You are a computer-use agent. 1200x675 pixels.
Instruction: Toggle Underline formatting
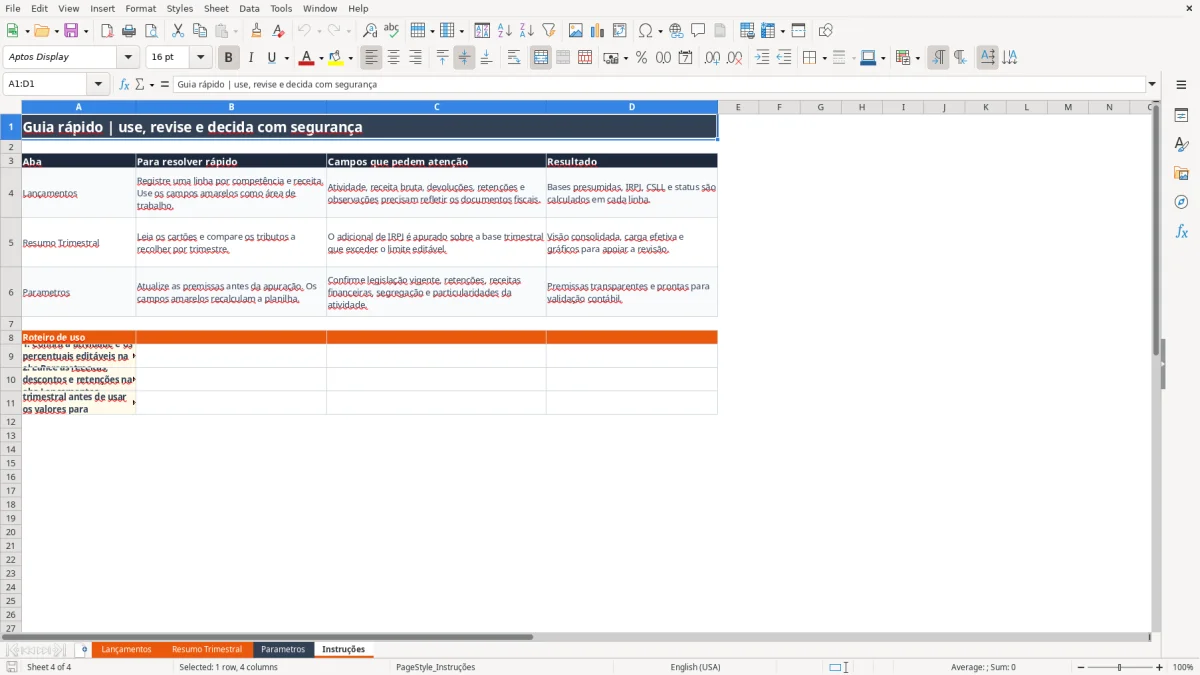click(271, 58)
